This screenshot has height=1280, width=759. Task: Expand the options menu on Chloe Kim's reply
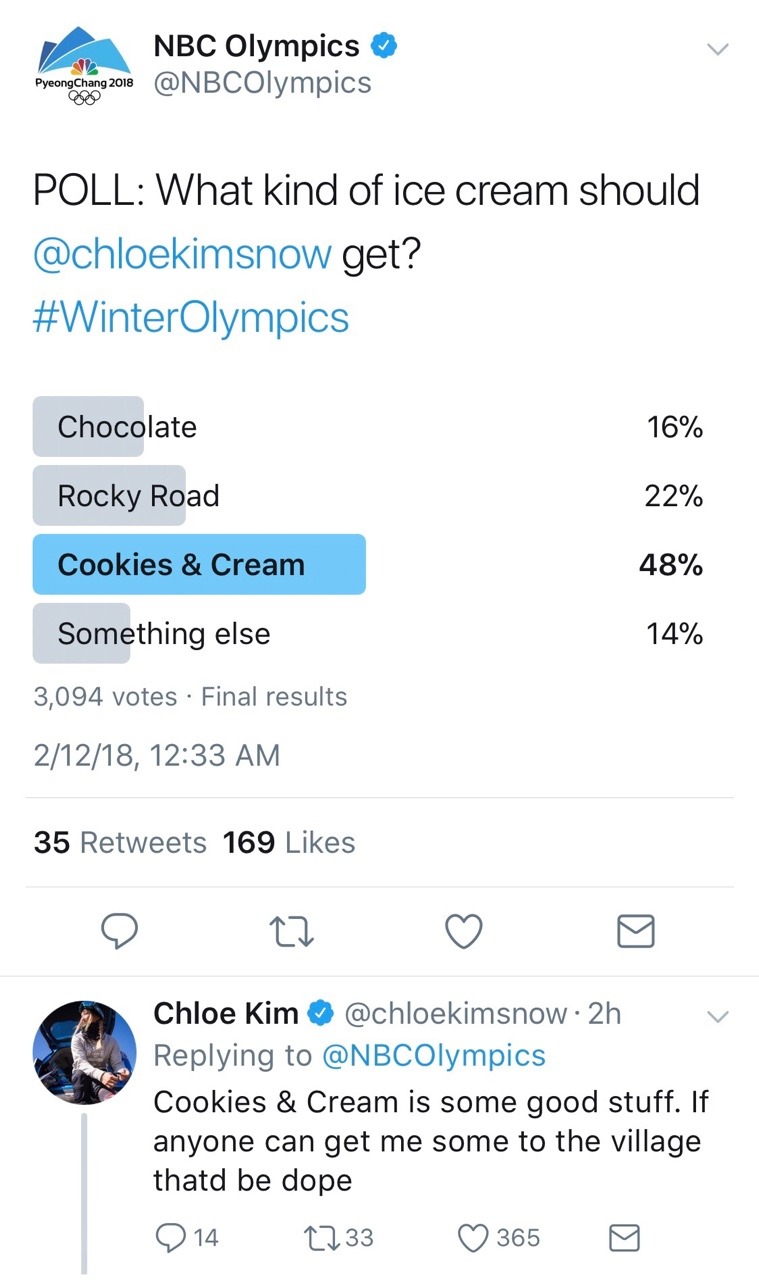click(x=717, y=1016)
